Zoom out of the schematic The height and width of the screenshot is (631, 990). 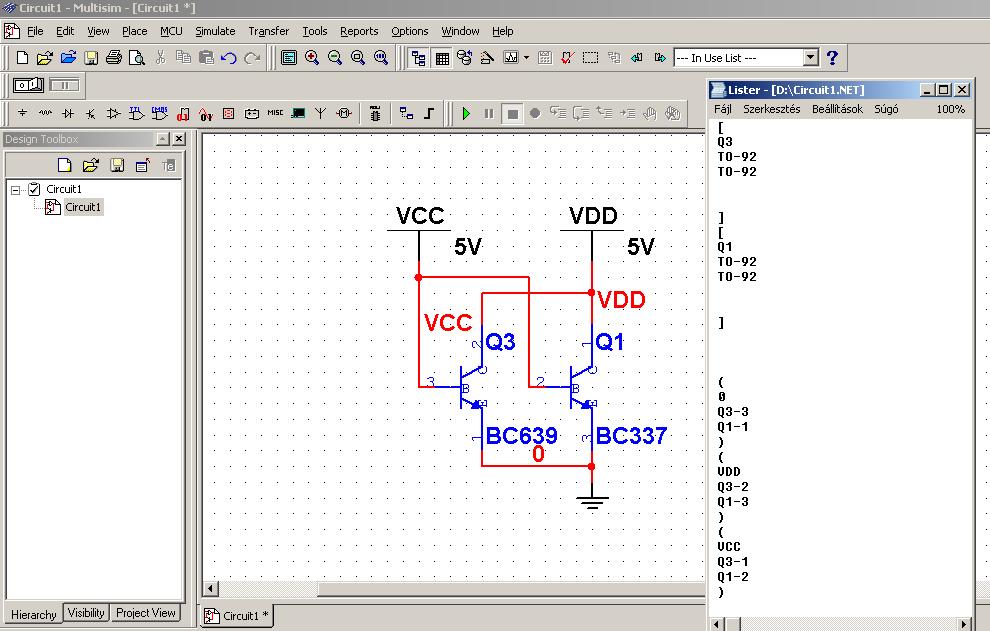click(335, 58)
